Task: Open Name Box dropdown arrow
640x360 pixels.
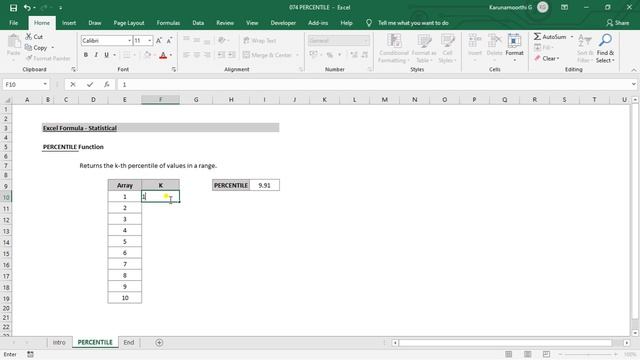Action: pyautogui.click(x=45, y=84)
